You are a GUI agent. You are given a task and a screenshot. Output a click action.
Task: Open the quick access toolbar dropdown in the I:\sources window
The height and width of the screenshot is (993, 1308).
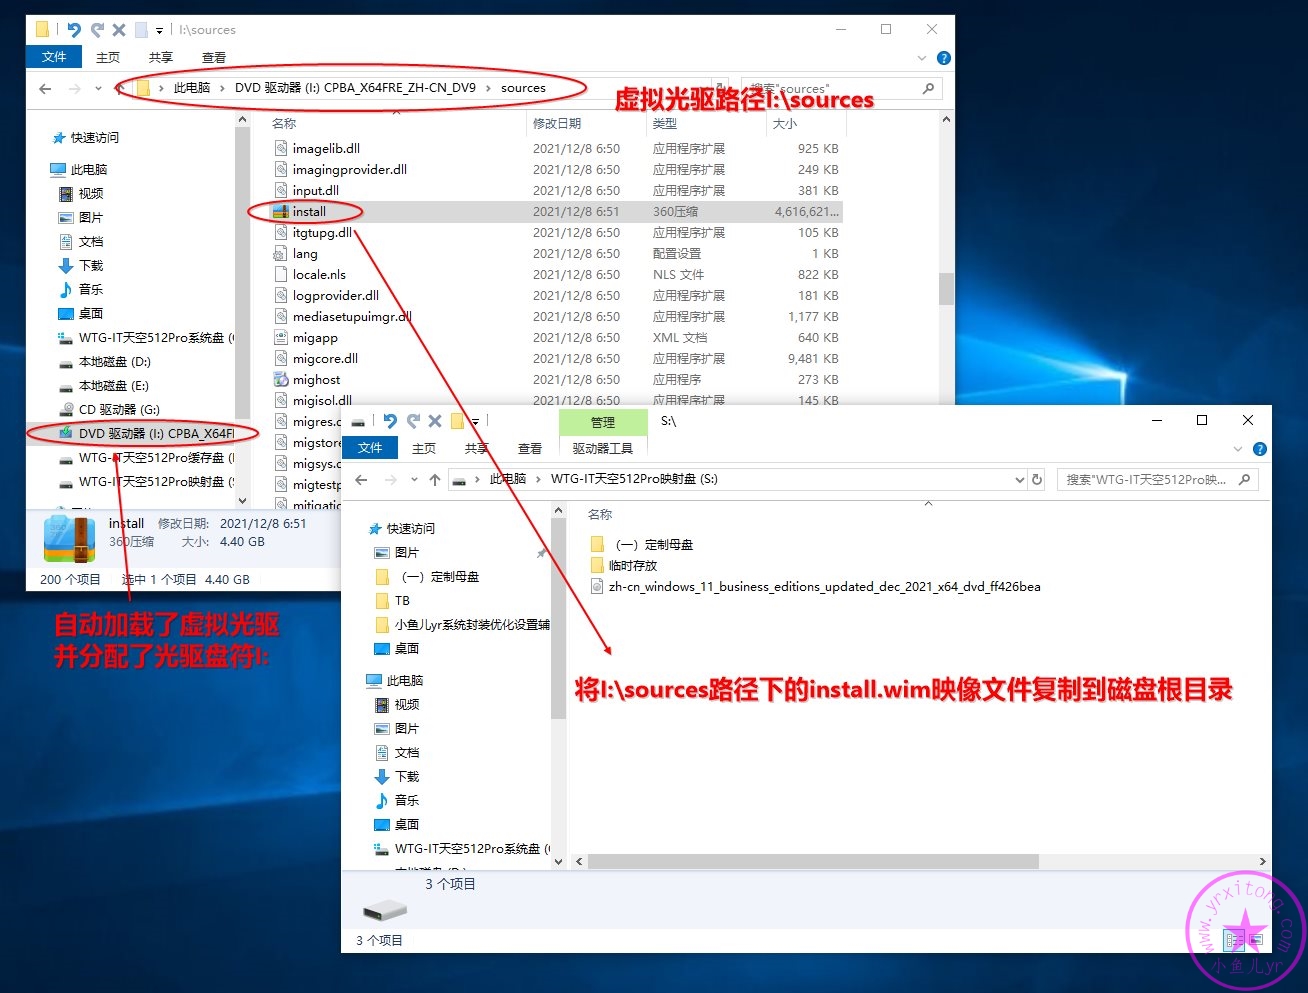click(159, 31)
